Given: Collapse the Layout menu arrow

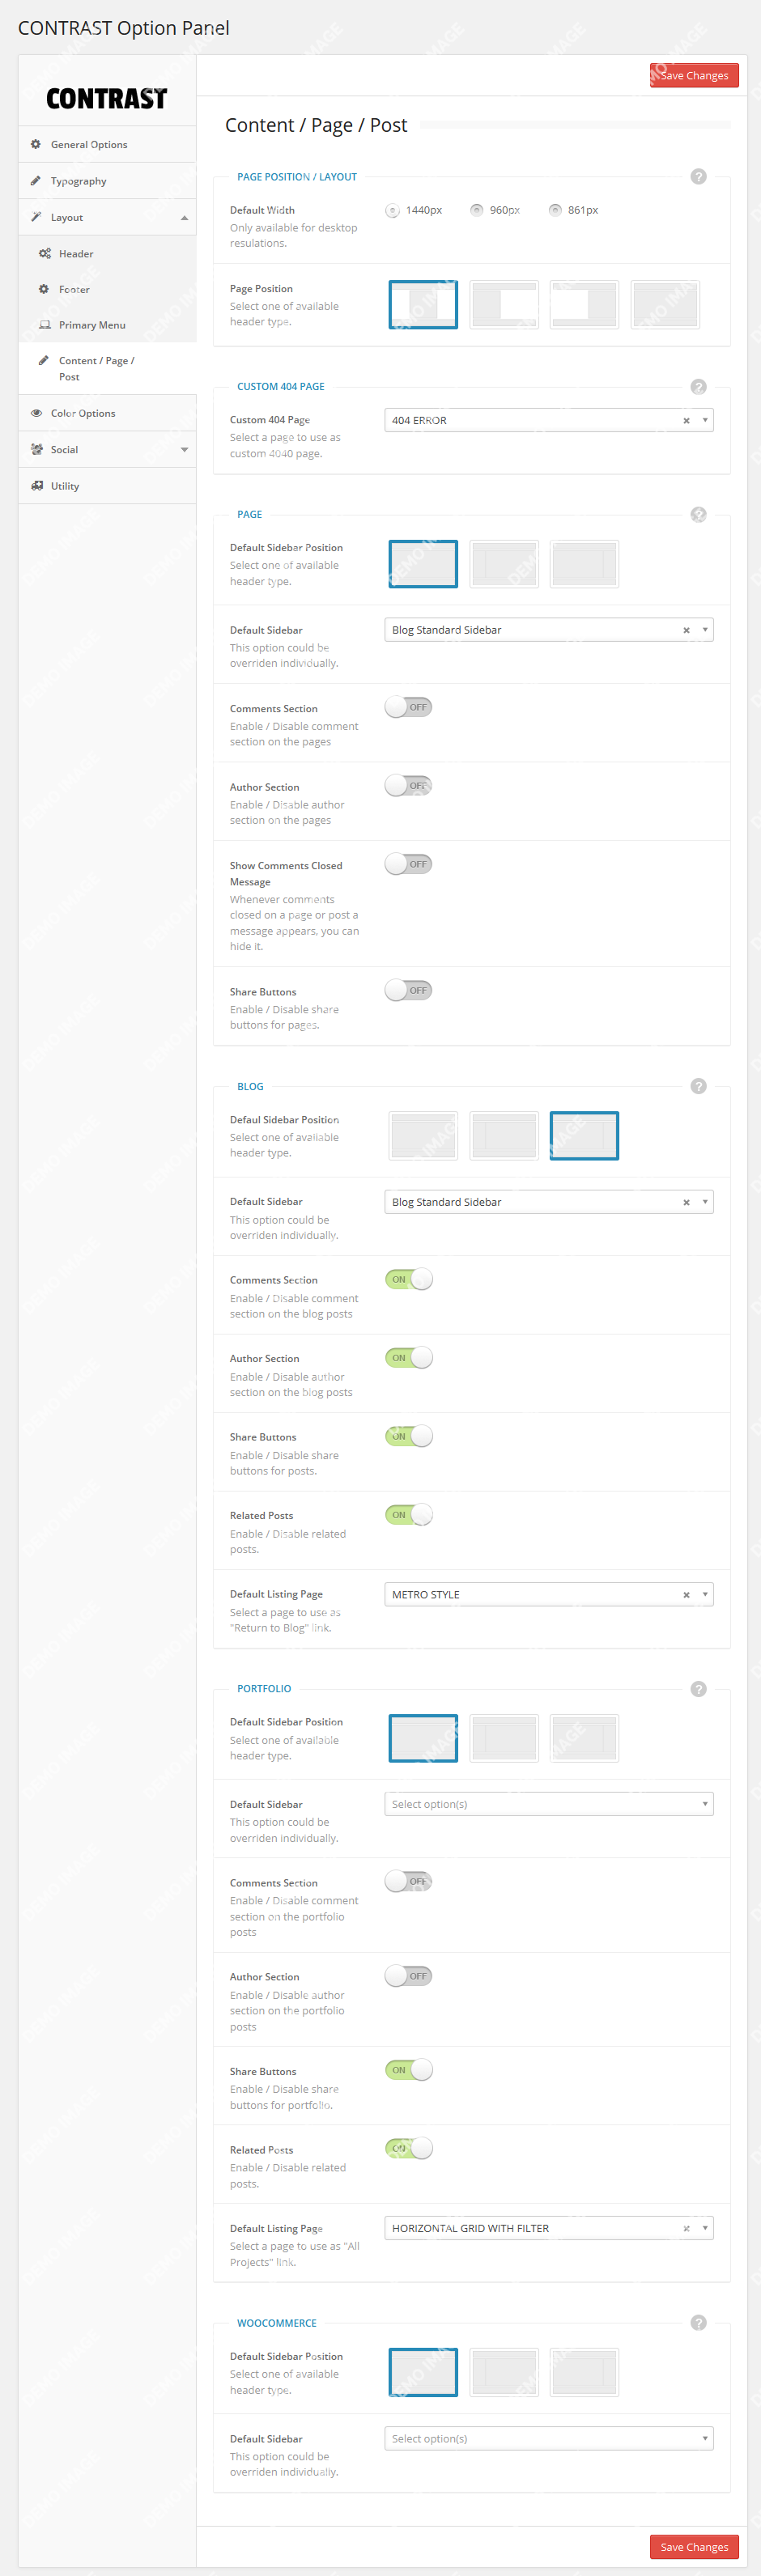Looking at the screenshot, I should click(x=184, y=218).
